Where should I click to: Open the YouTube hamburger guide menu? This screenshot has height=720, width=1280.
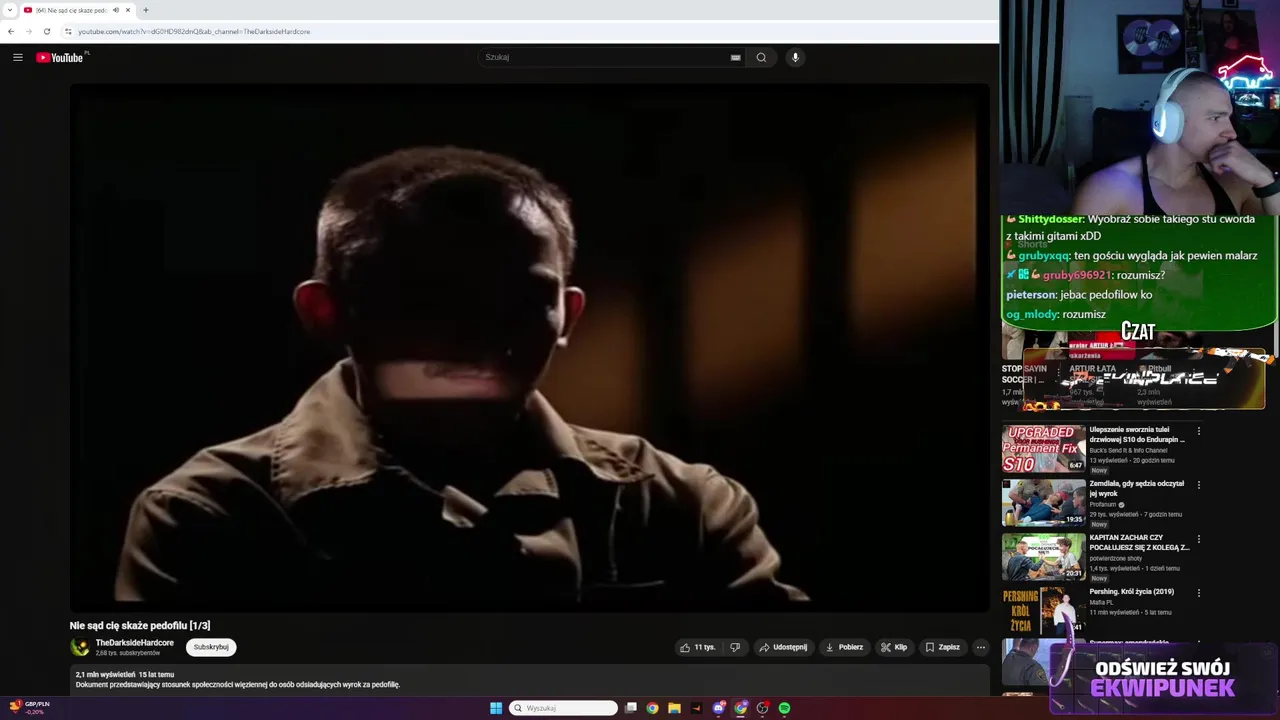(x=17, y=57)
